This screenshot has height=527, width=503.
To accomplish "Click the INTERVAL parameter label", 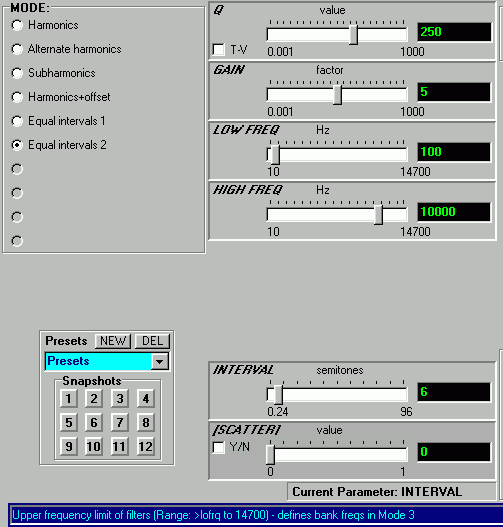I will 243,370.
